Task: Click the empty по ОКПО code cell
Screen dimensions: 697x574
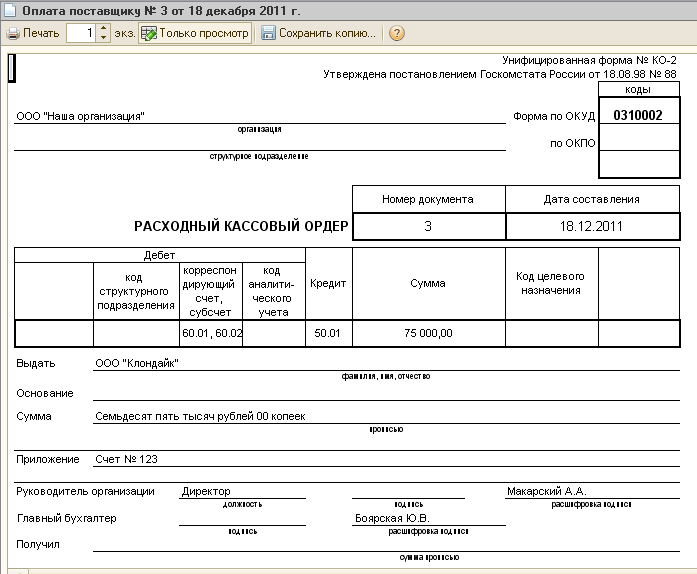Action: click(638, 137)
